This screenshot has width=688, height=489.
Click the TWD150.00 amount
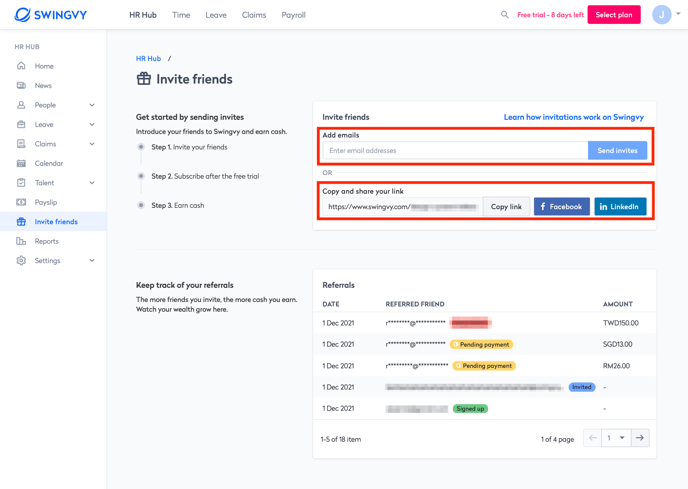coord(620,323)
